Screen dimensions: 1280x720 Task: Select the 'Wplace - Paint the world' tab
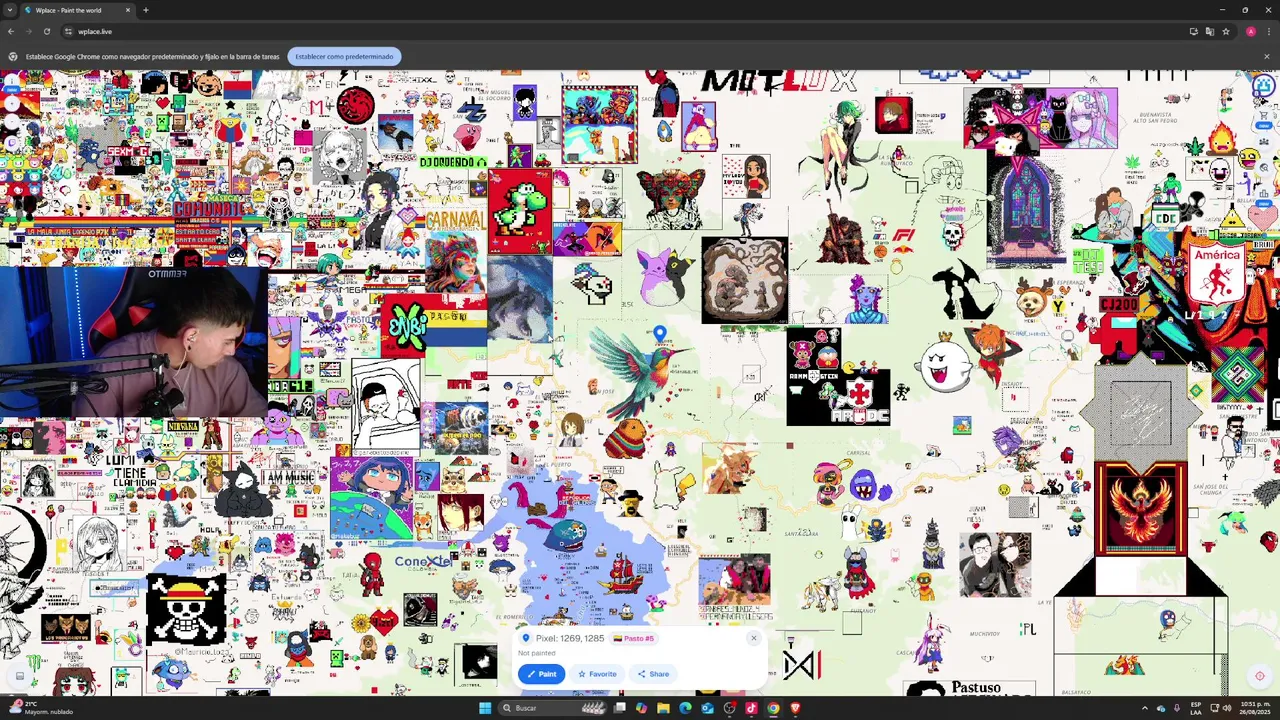pos(77,10)
